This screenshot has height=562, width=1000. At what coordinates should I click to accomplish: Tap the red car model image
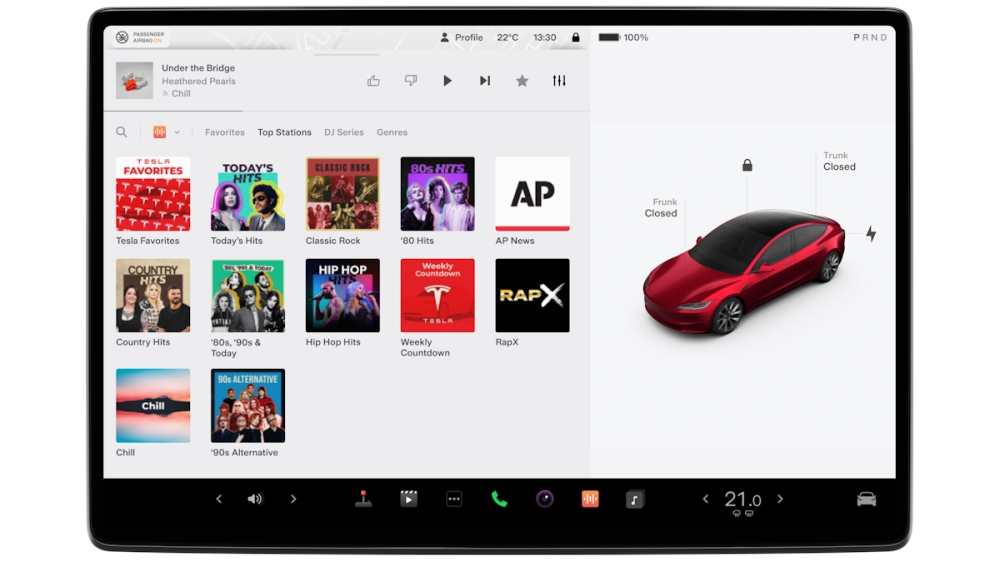point(744,272)
